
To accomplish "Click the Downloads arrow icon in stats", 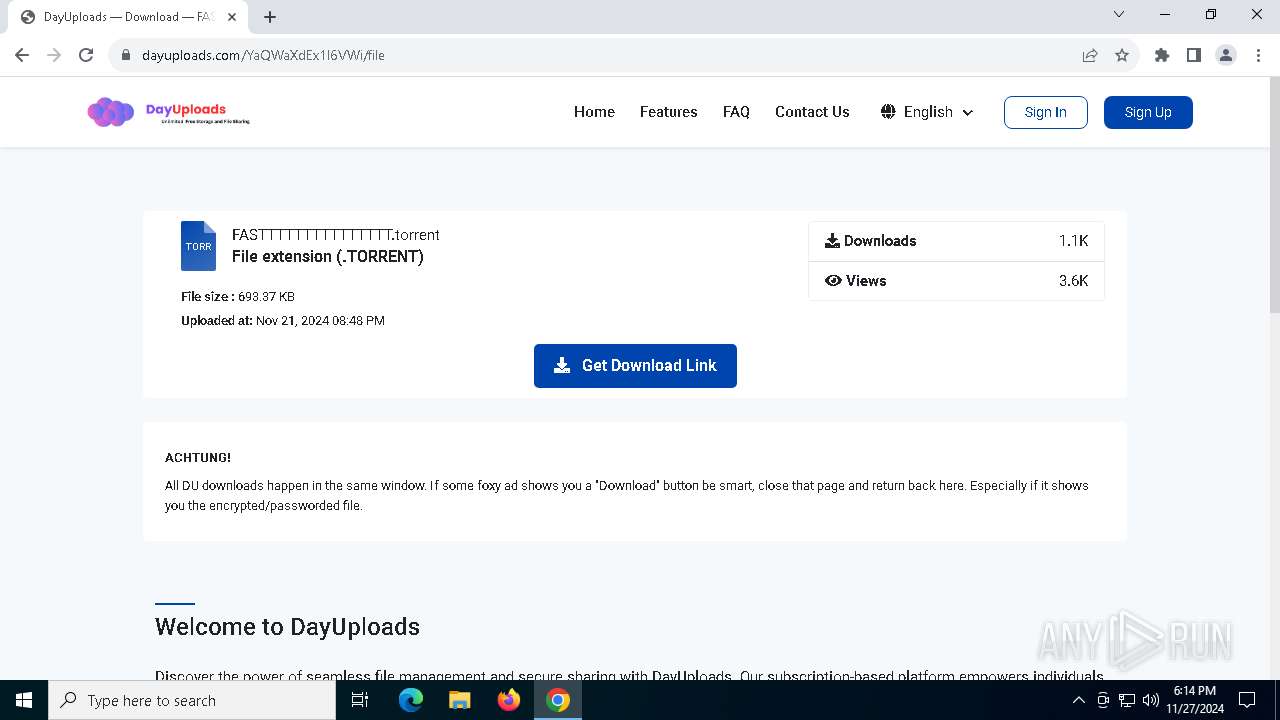I will (x=832, y=241).
